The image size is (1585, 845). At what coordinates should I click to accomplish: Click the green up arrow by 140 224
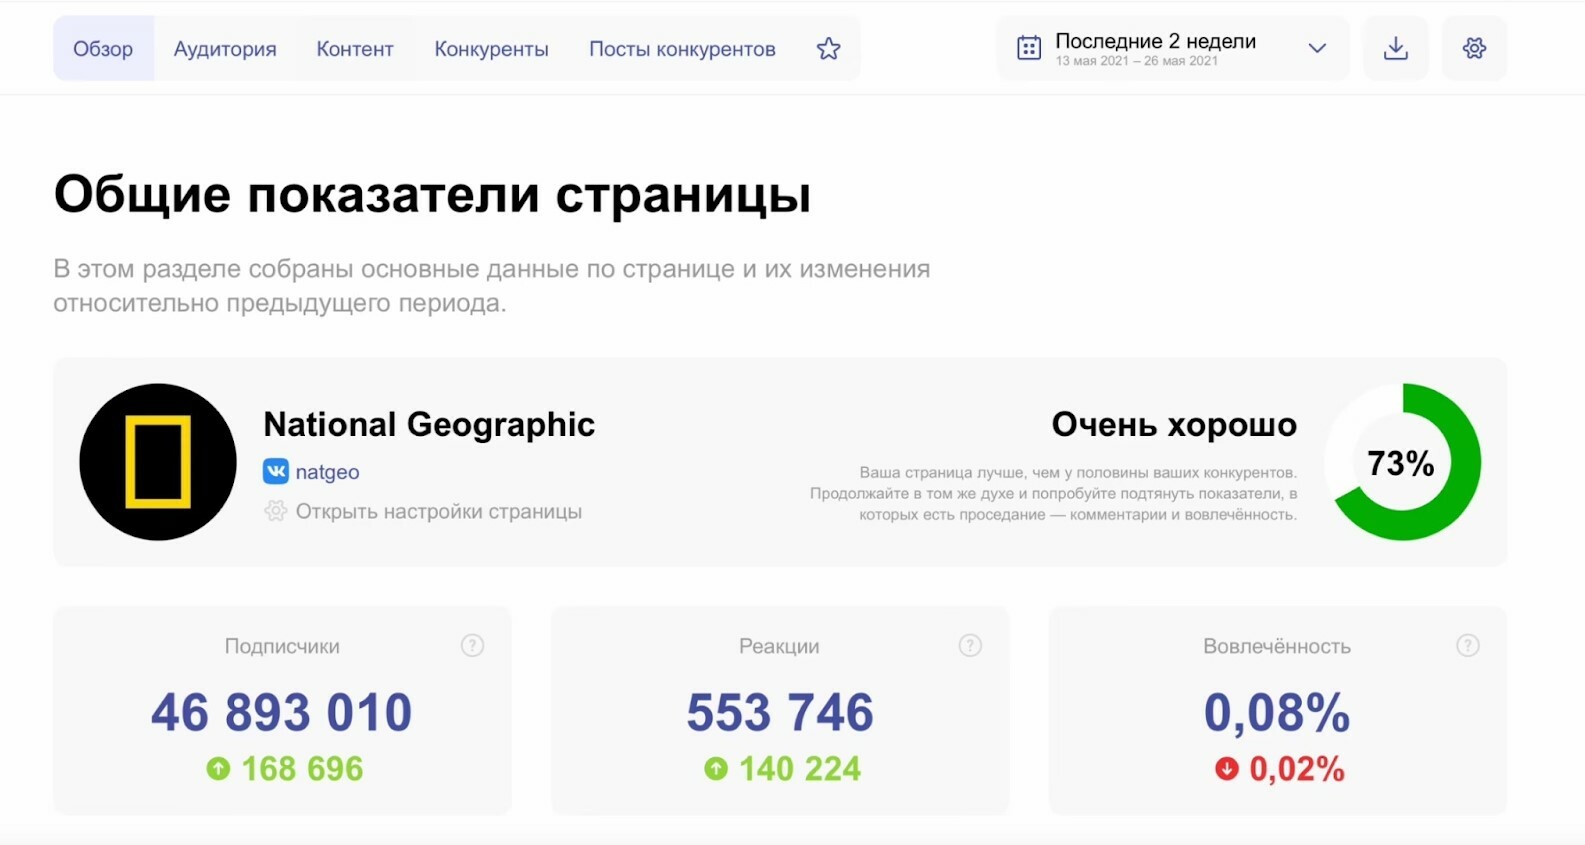point(716,769)
